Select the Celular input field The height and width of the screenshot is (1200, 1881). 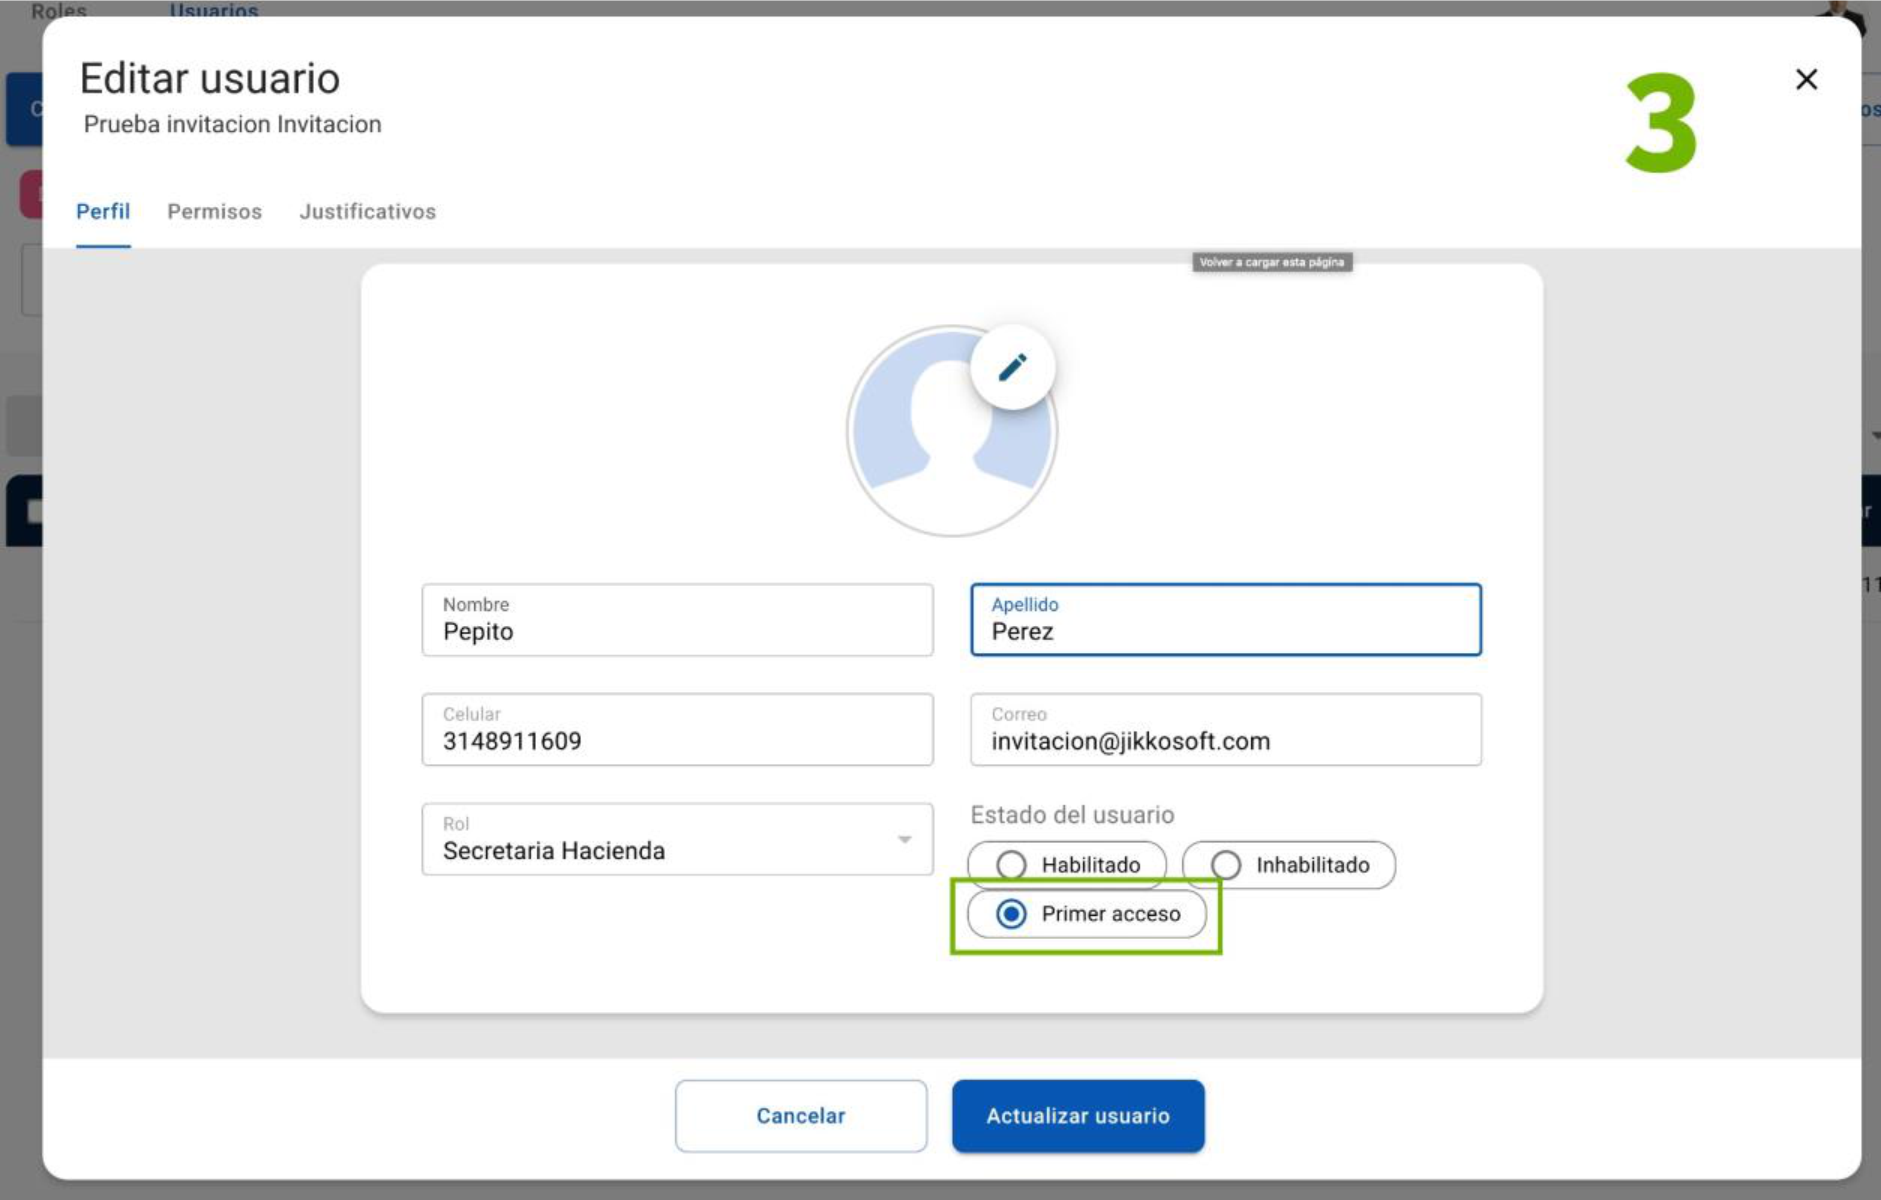click(x=677, y=730)
